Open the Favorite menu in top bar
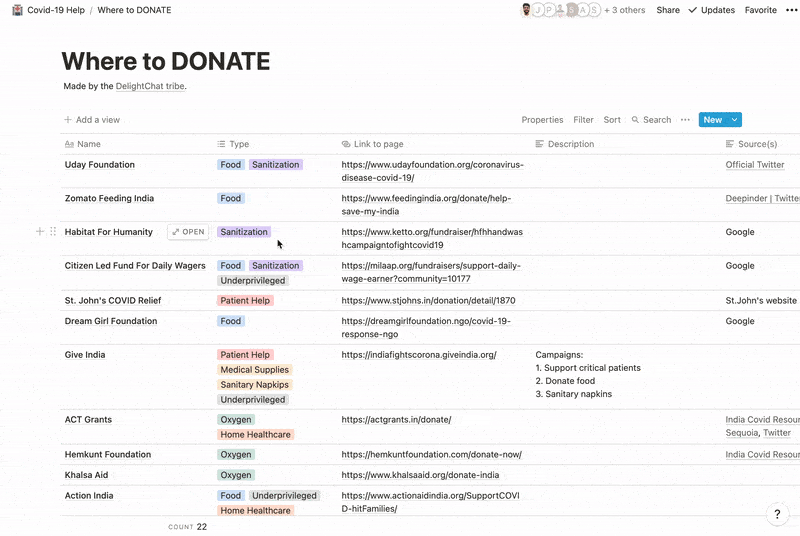 760,10
